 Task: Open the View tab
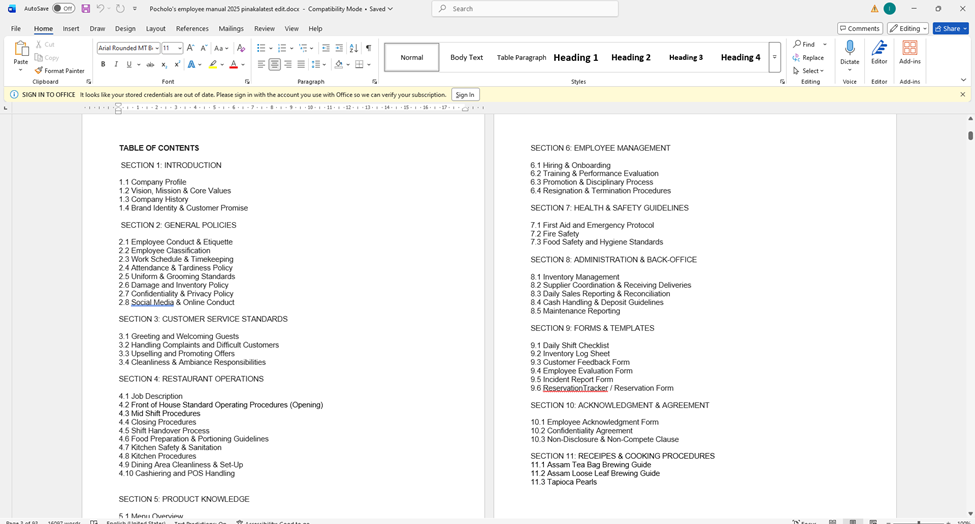(x=292, y=29)
